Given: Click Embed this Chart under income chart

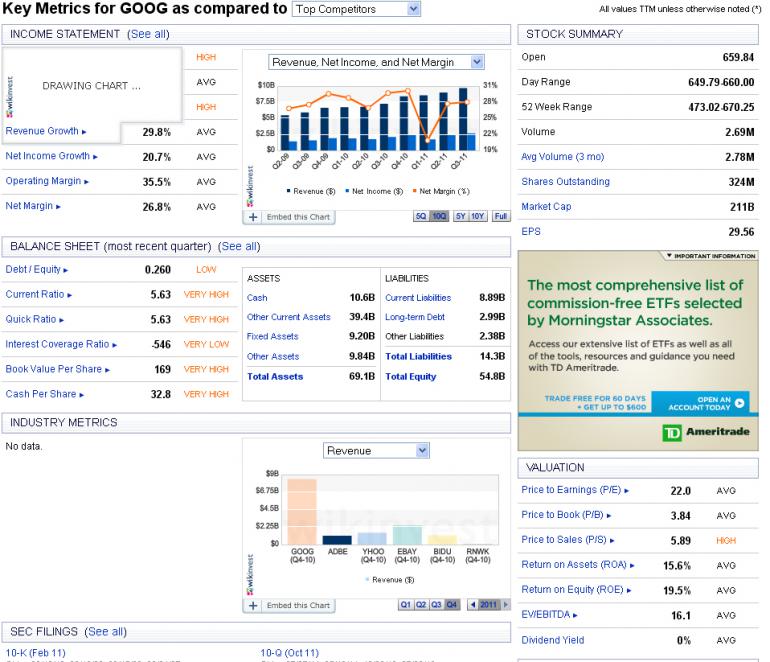Looking at the screenshot, I should click(298, 217).
